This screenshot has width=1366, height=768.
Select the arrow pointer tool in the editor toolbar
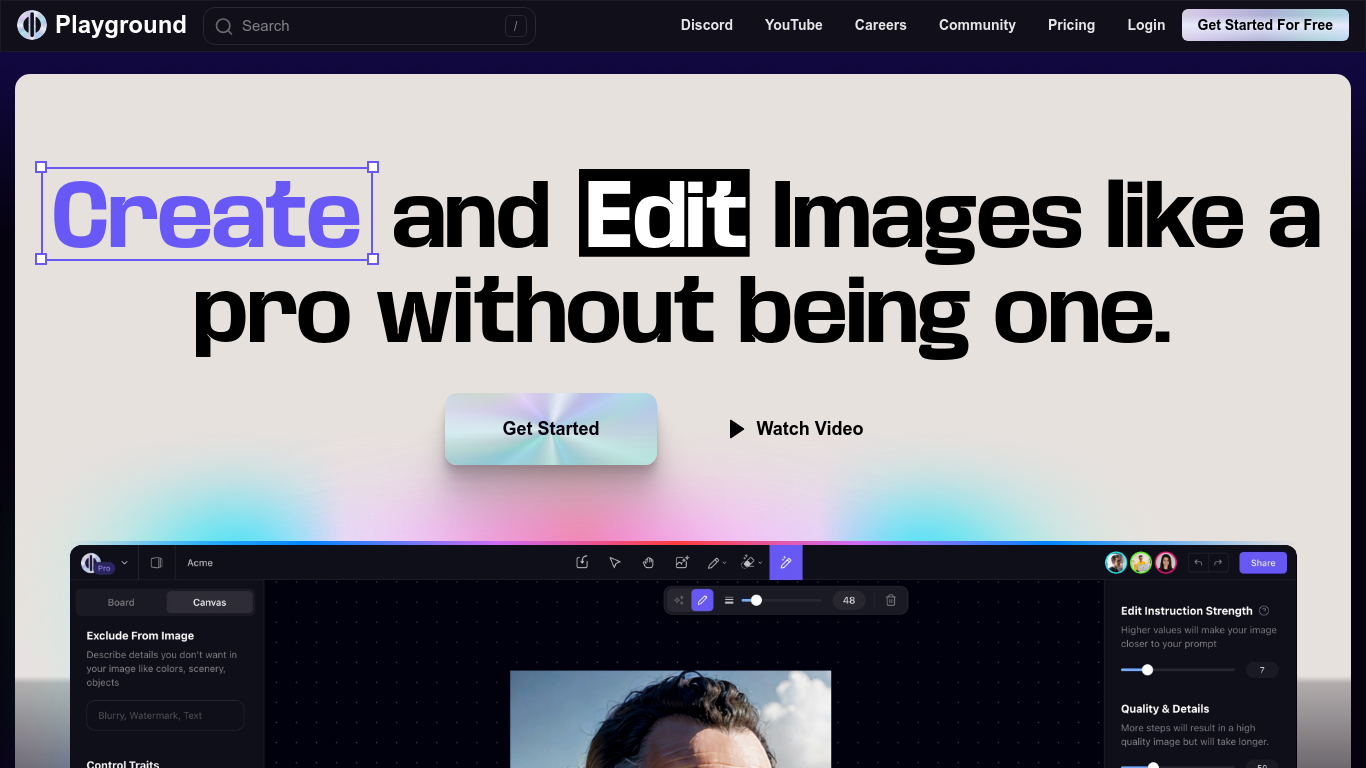point(615,563)
